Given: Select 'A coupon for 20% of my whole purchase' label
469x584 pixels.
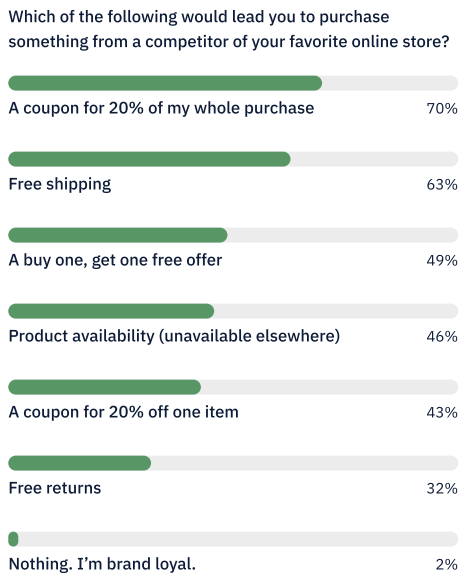Looking at the screenshot, I should pyautogui.click(x=161, y=108).
